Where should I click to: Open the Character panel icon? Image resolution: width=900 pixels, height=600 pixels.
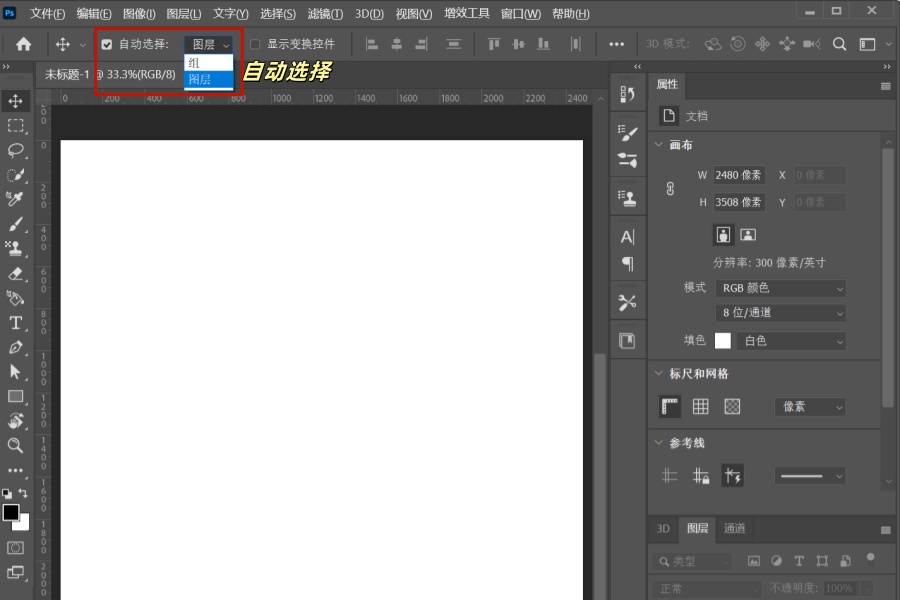(627, 237)
